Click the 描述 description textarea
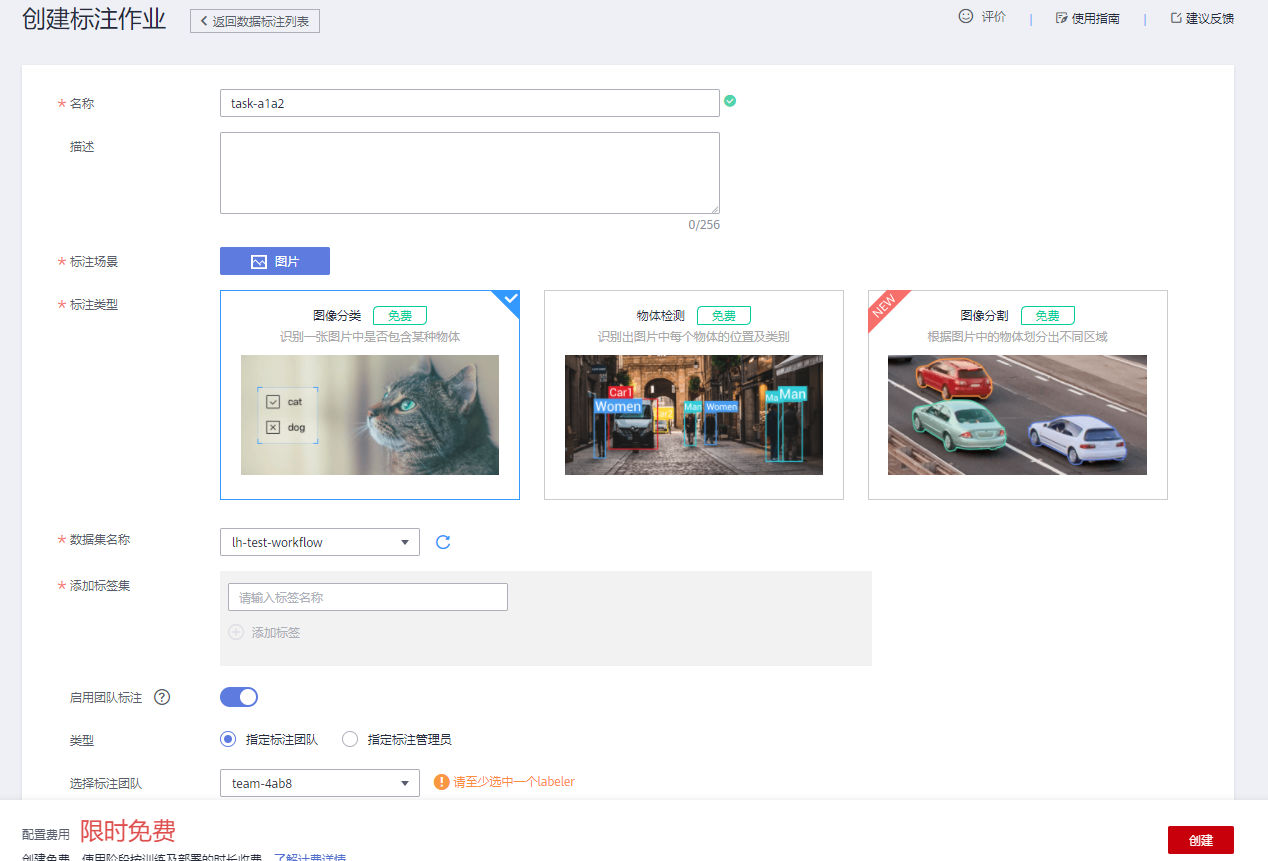Image resolution: width=1268 pixels, height=861 pixels. (x=469, y=173)
